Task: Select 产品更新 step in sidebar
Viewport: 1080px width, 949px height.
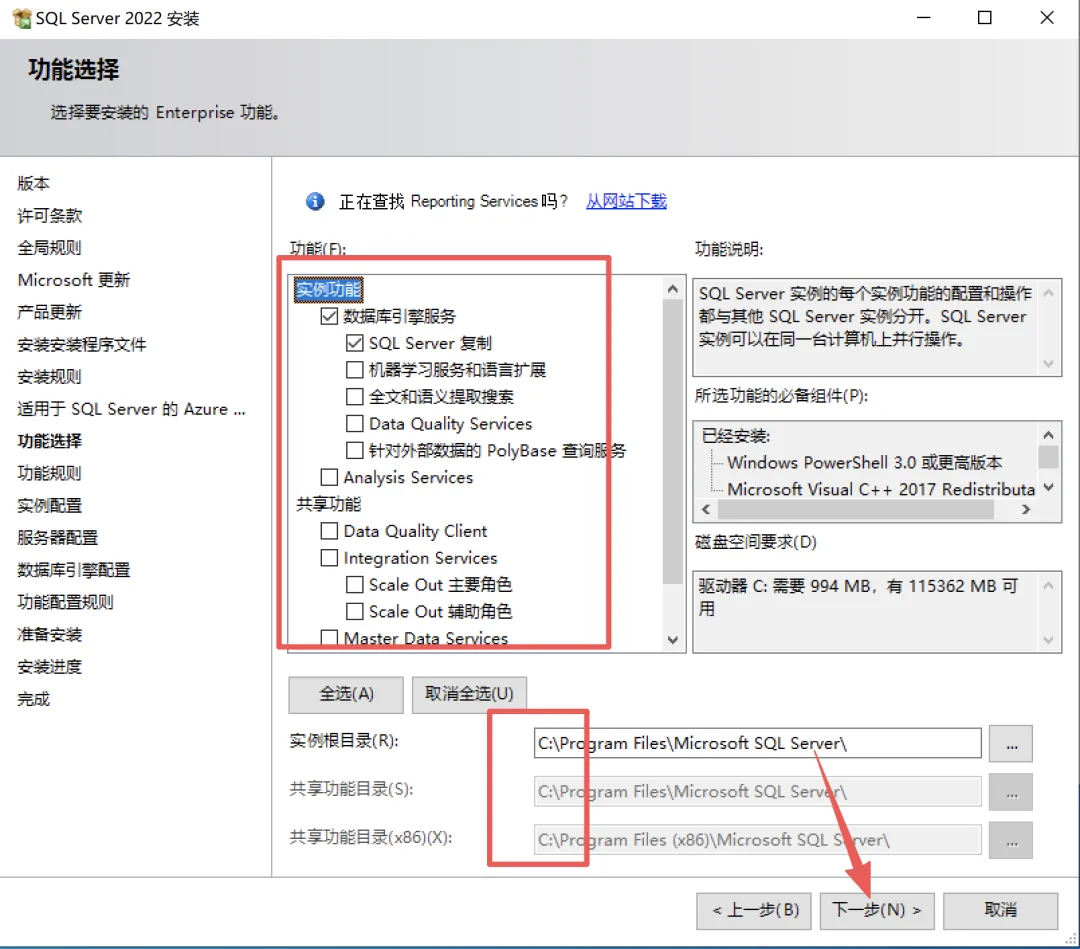Action: pos(50,313)
